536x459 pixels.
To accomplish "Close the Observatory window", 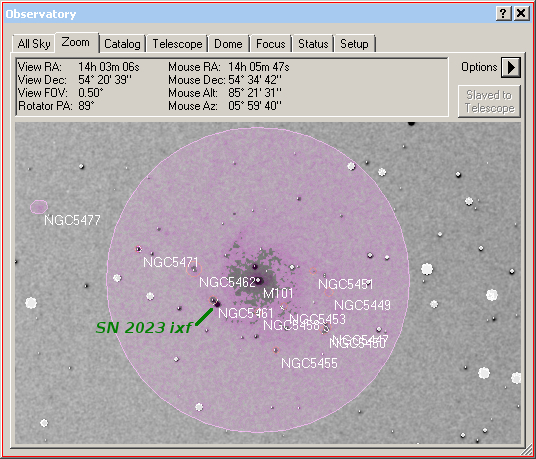I will [521, 13].
